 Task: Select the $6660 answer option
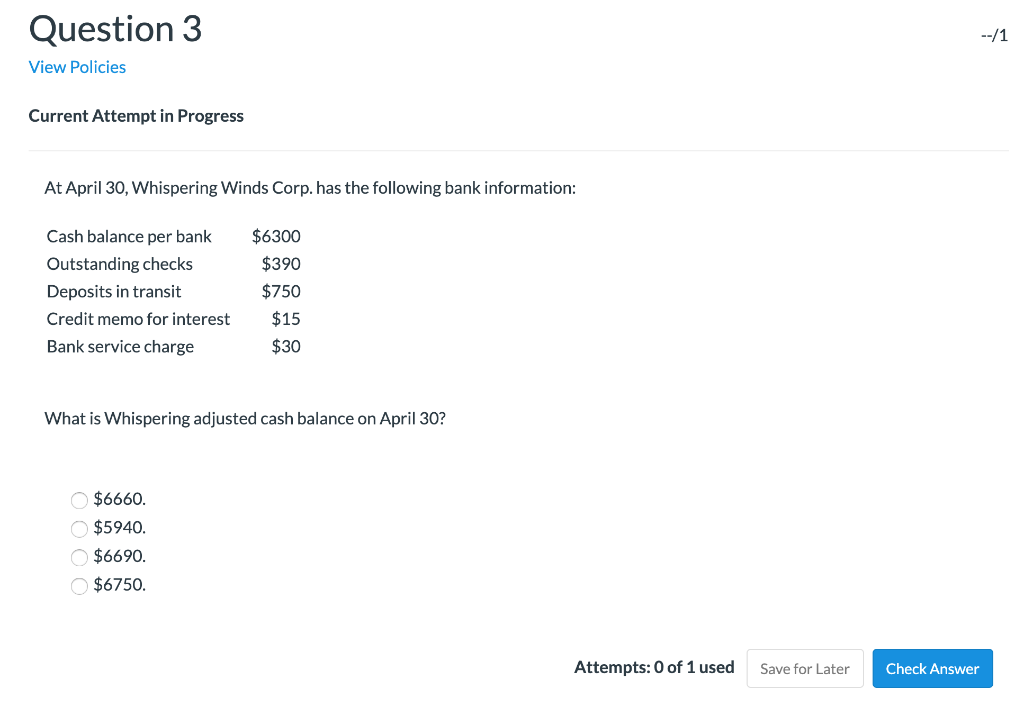point(79,500)
